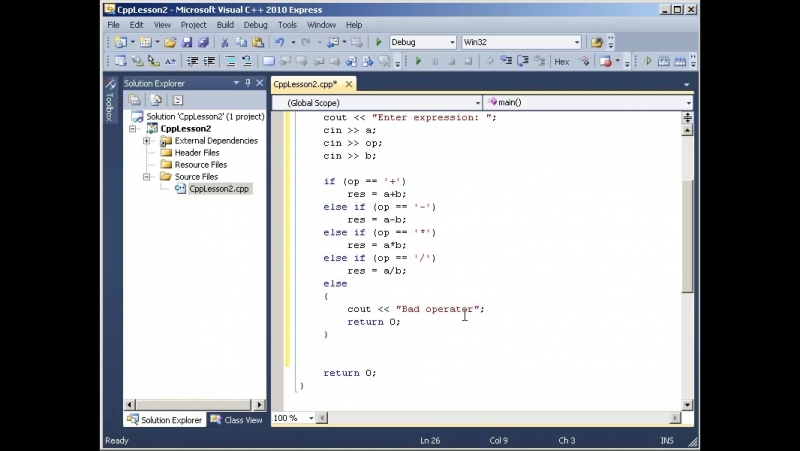Click the Find in Files icon
This screenshot has height=451, width=800.
click(596, 42)
